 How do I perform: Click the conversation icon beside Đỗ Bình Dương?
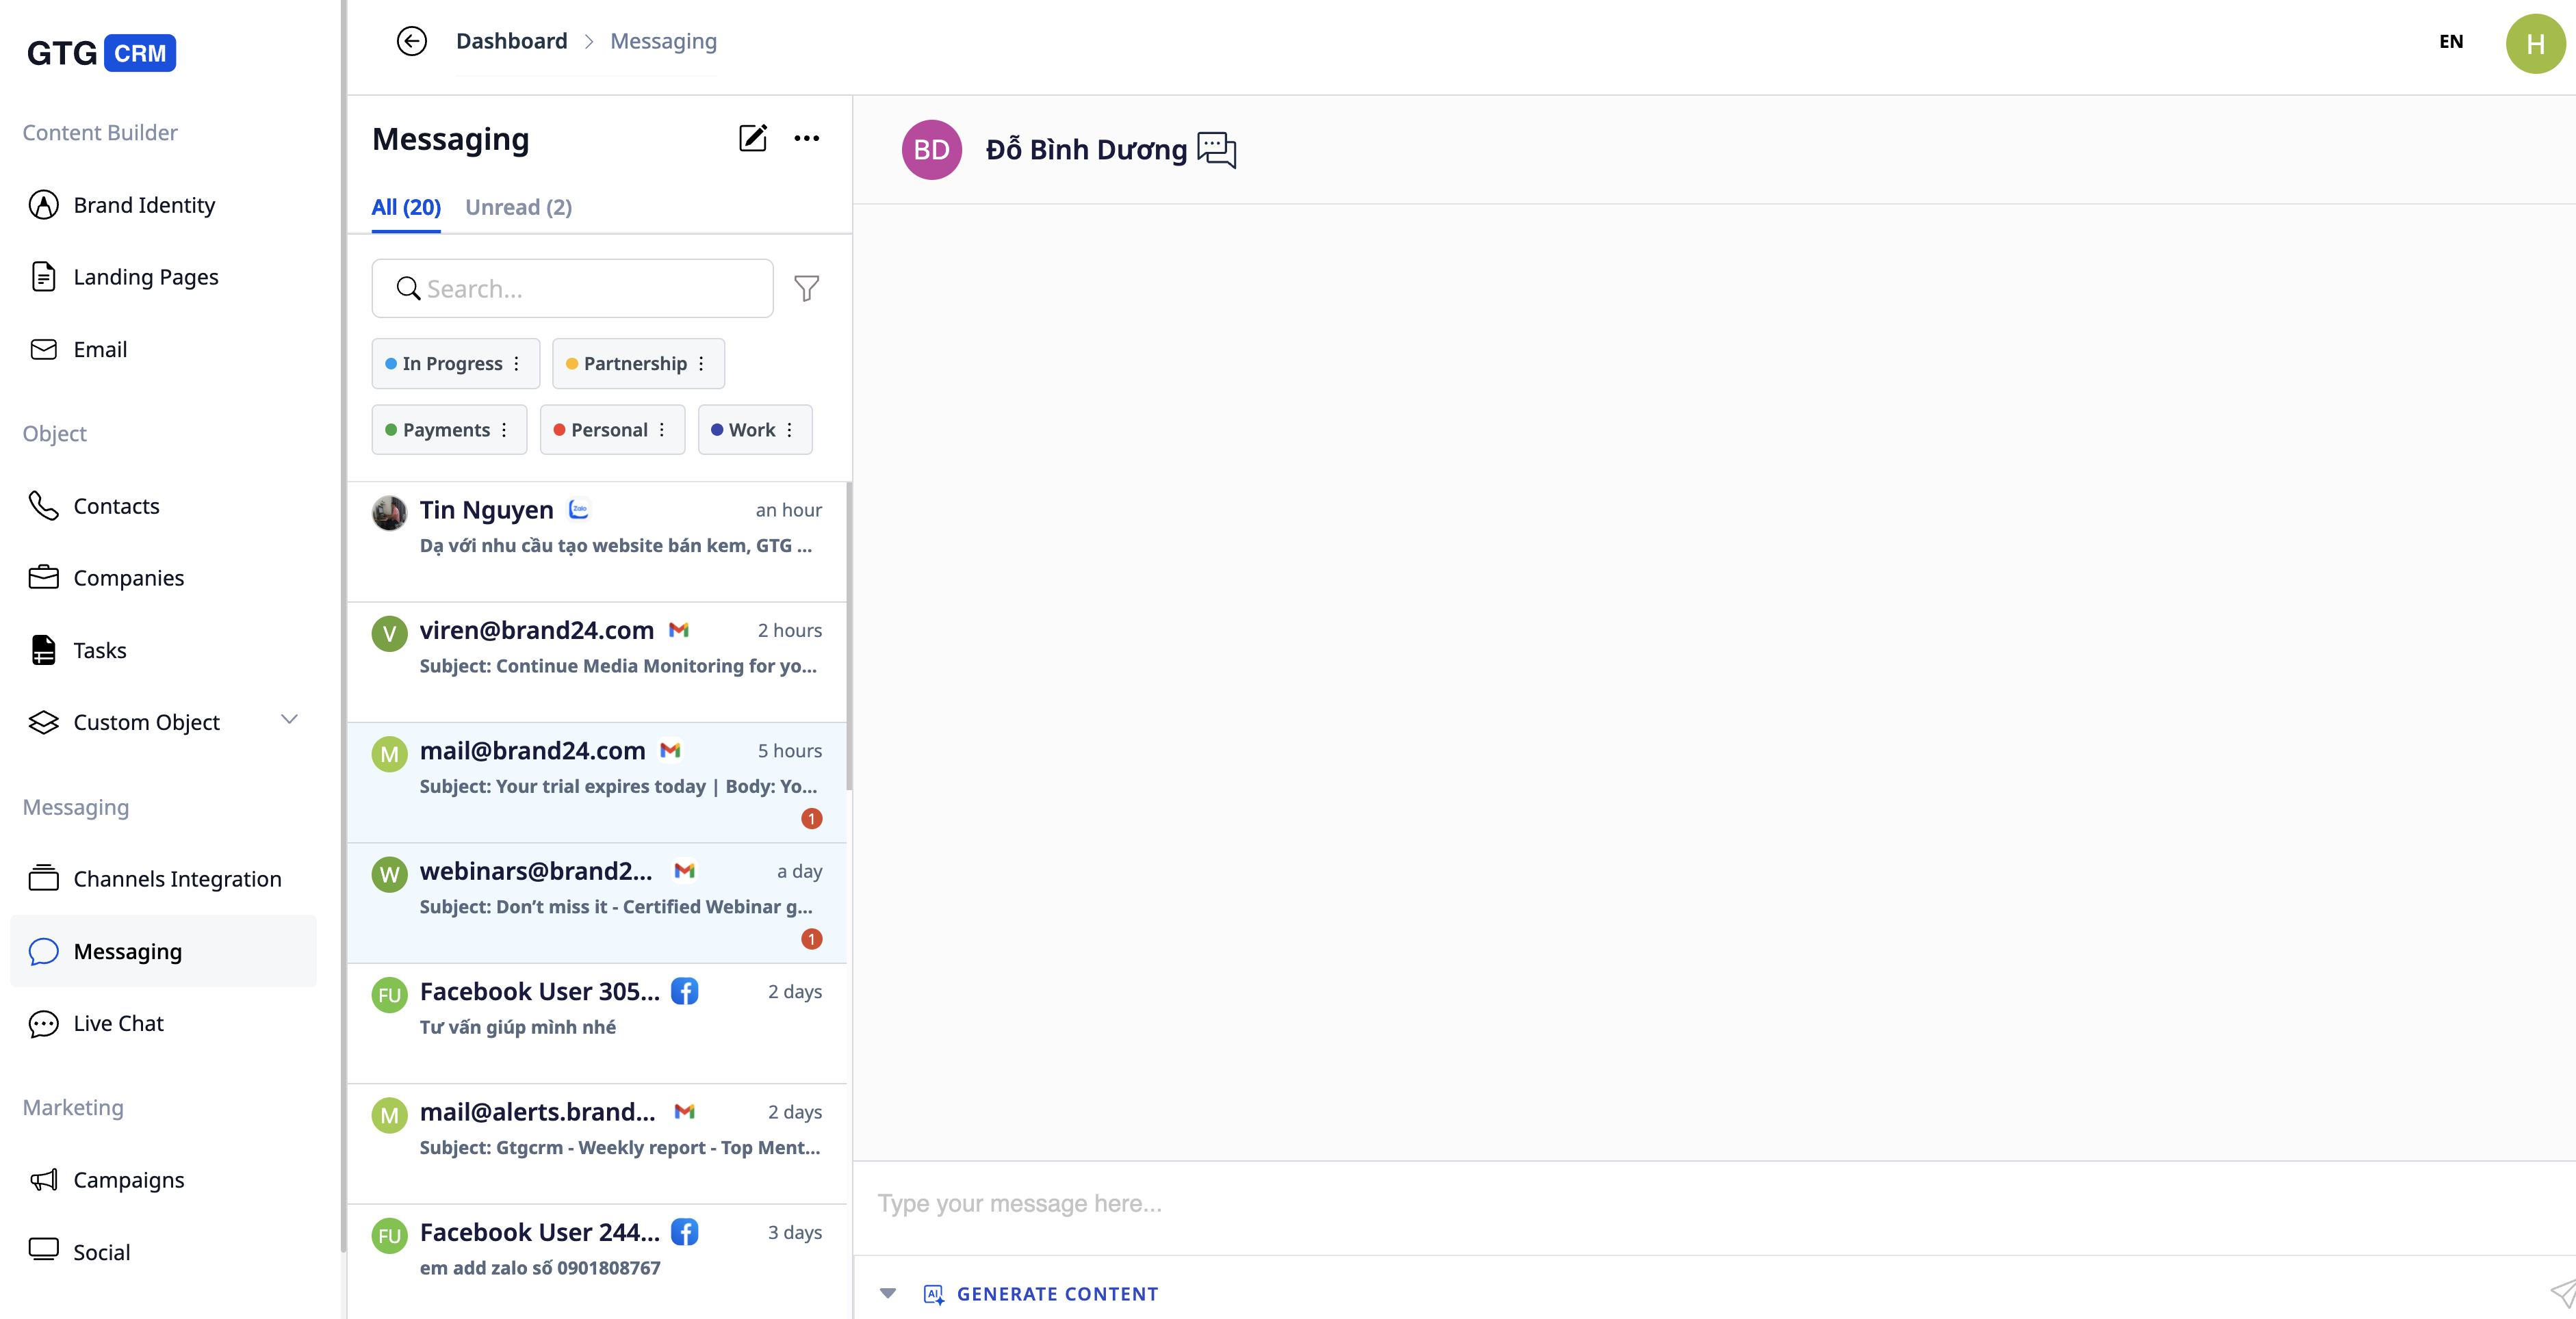coord(1216,150)
